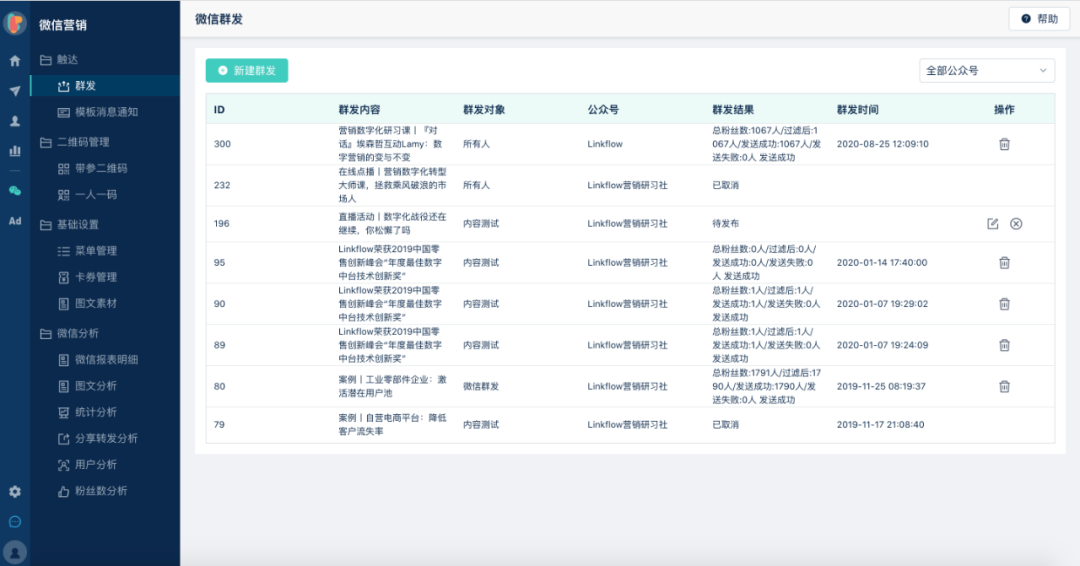Viewport: 1080px width, 566px height.
Task: Delete broadcast row with ID 89
Action: [1004, 345]
